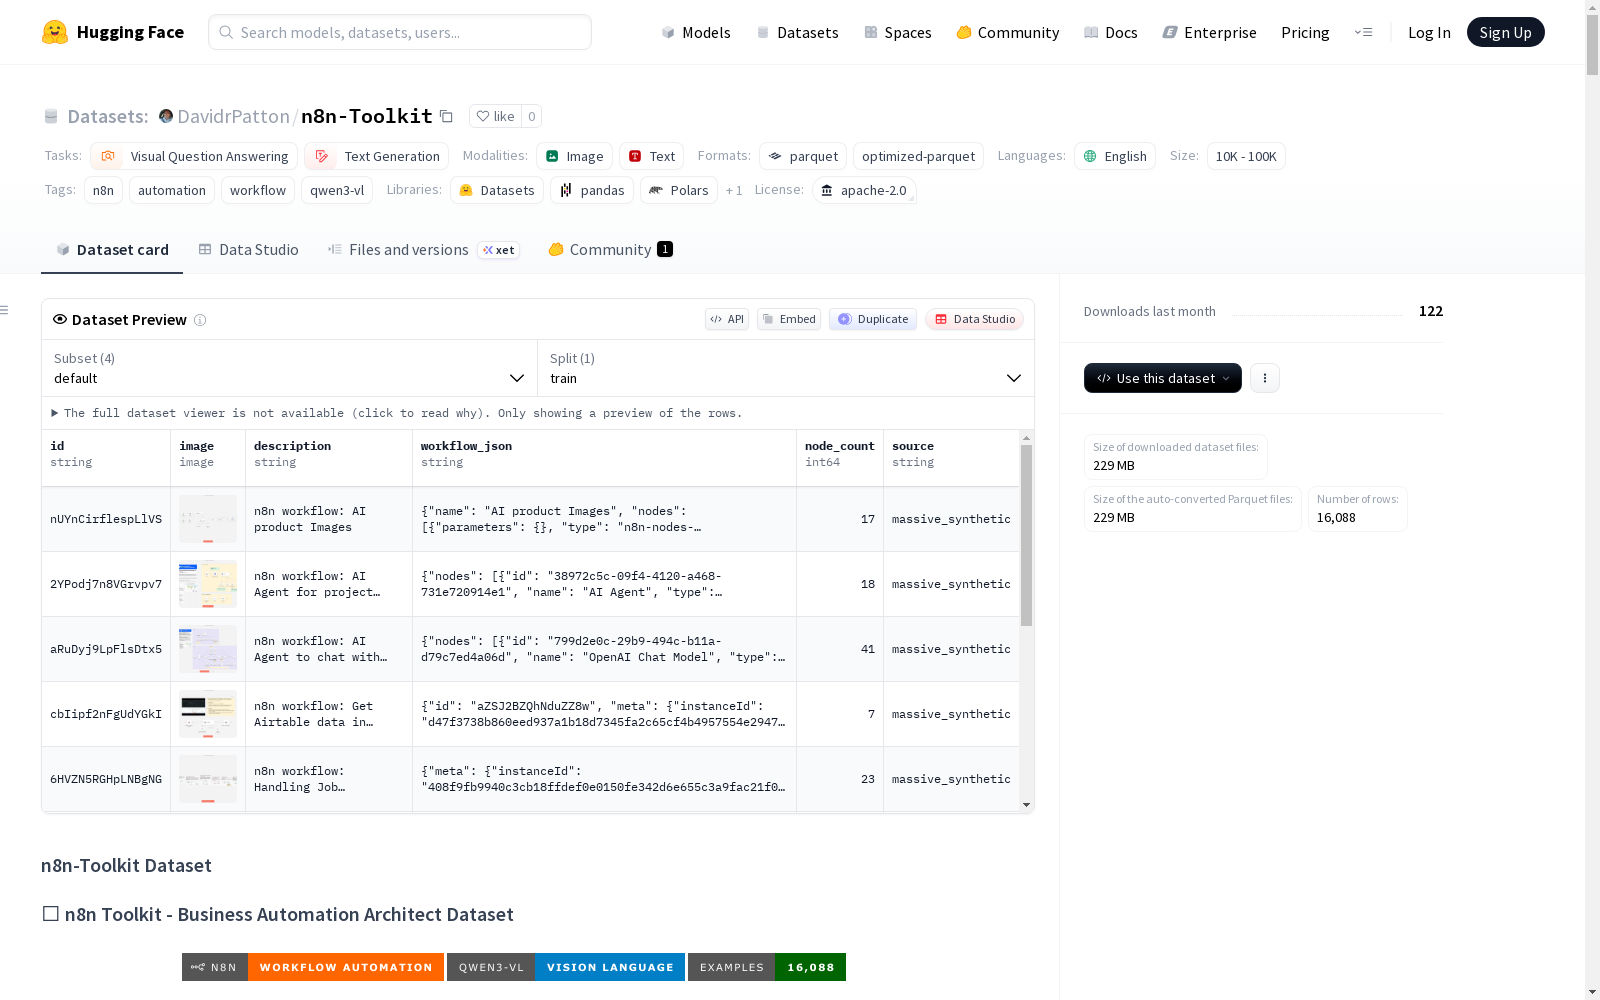Focus the search models, datasets, users field
The image size is (1600, 1000).
pos(400,32)
